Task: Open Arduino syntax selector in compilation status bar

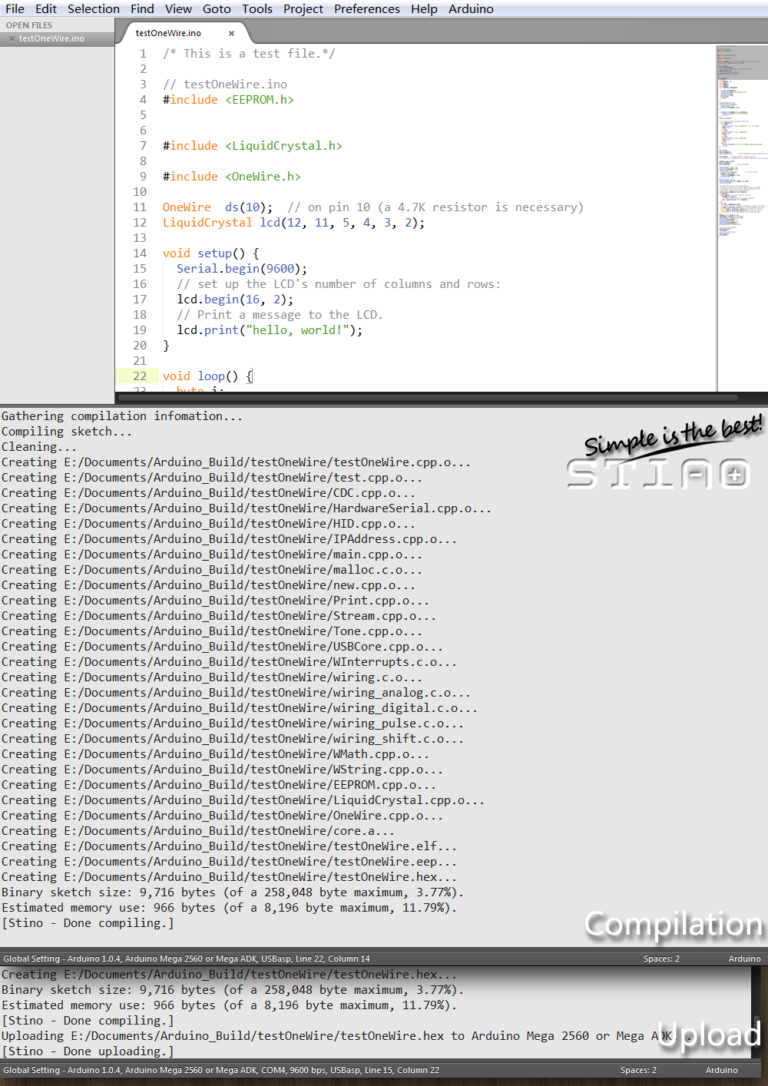Action: coord(742,959)
